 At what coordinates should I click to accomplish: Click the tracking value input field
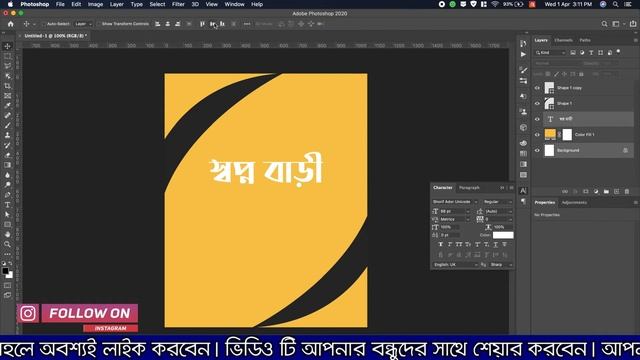[495, 219]
